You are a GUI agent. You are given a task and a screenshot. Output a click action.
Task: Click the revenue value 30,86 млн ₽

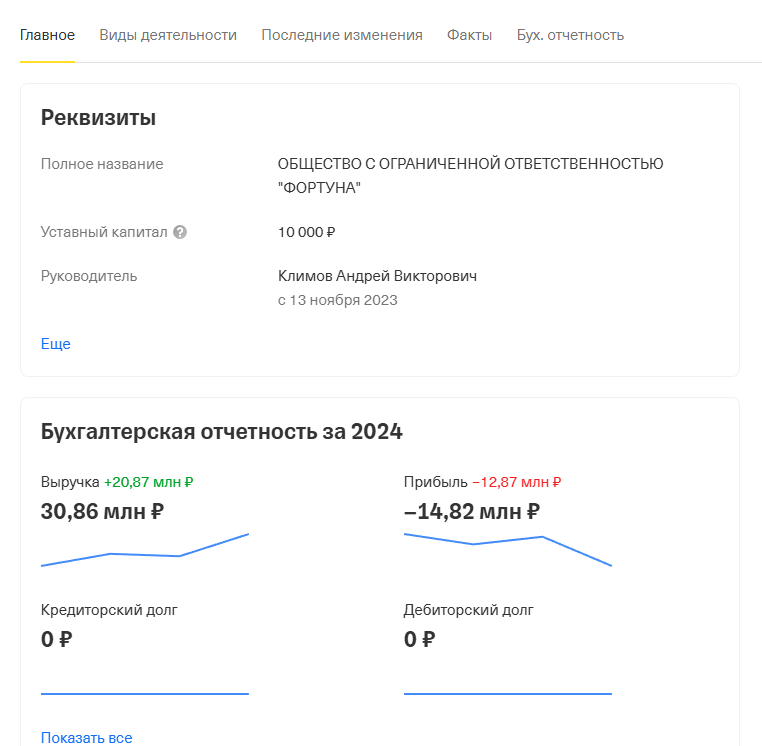point(103,512)
